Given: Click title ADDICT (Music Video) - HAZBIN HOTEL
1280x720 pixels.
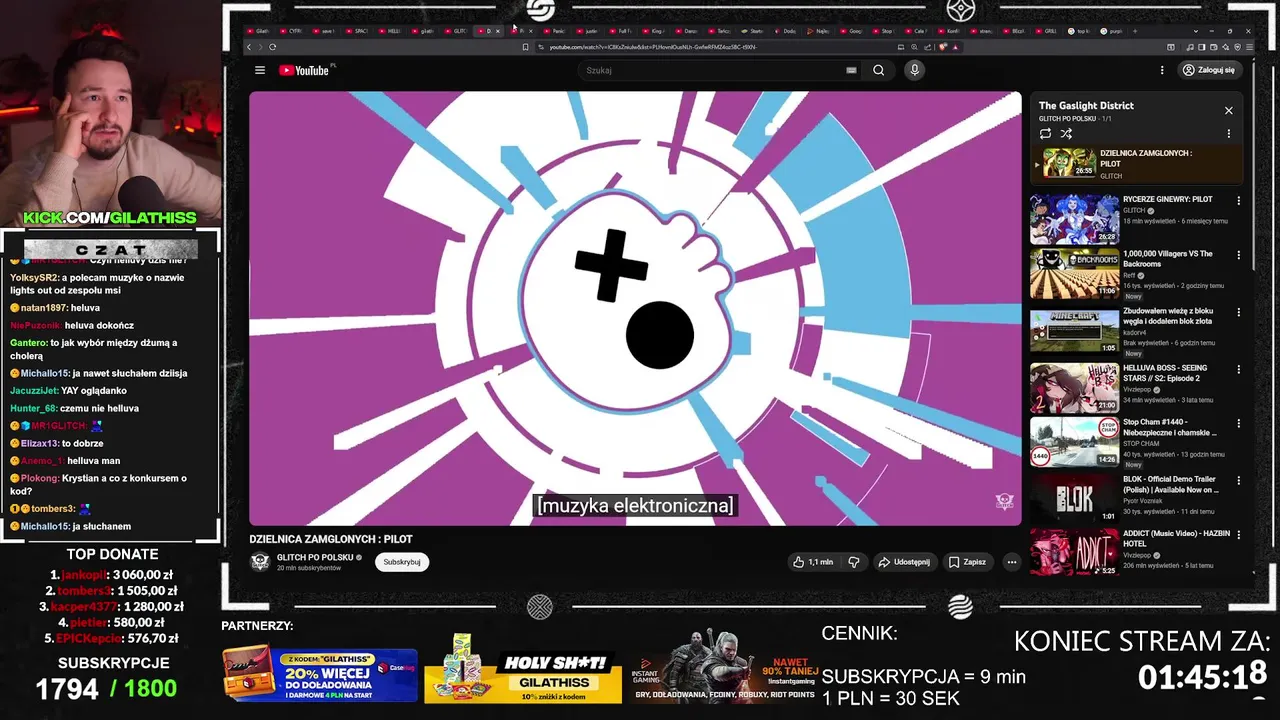Looking at the screenshot, I should 1176,539.
